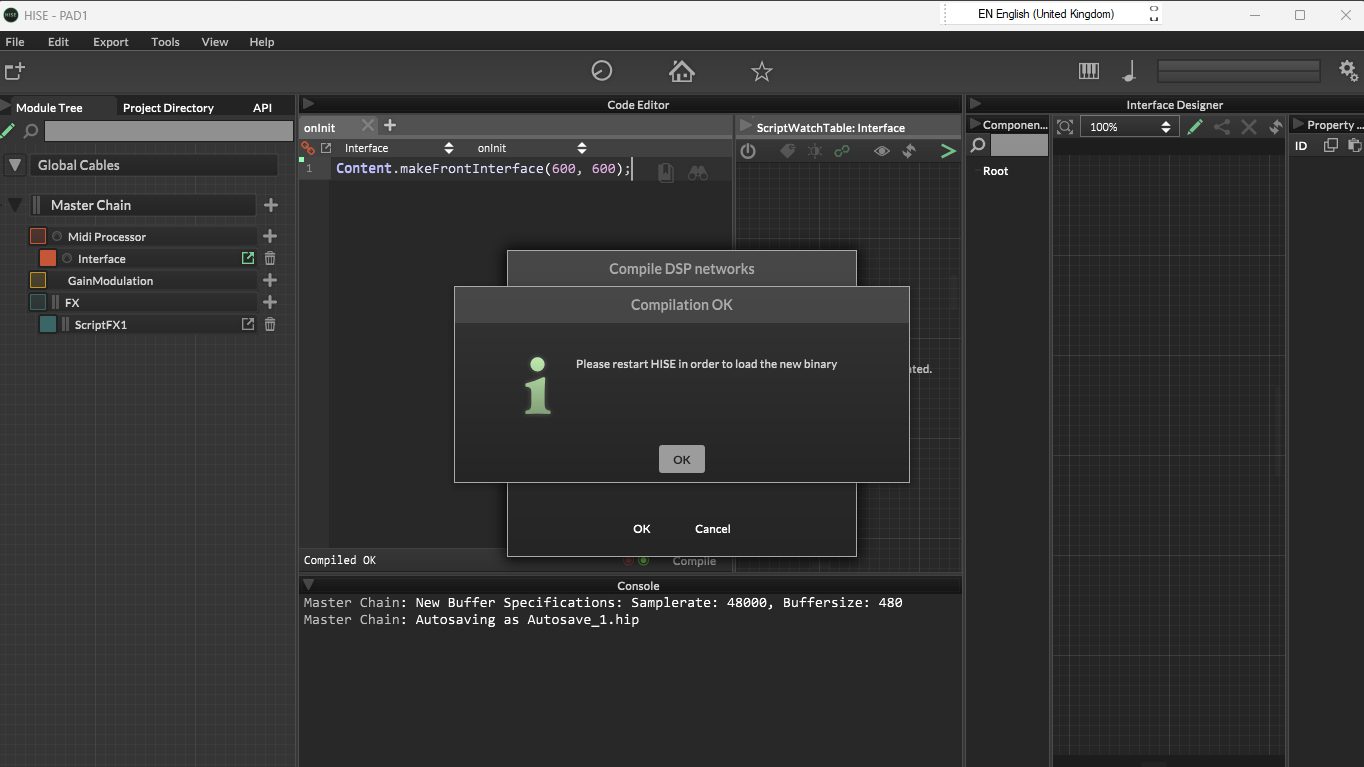Open the File menu

(15, 42)
